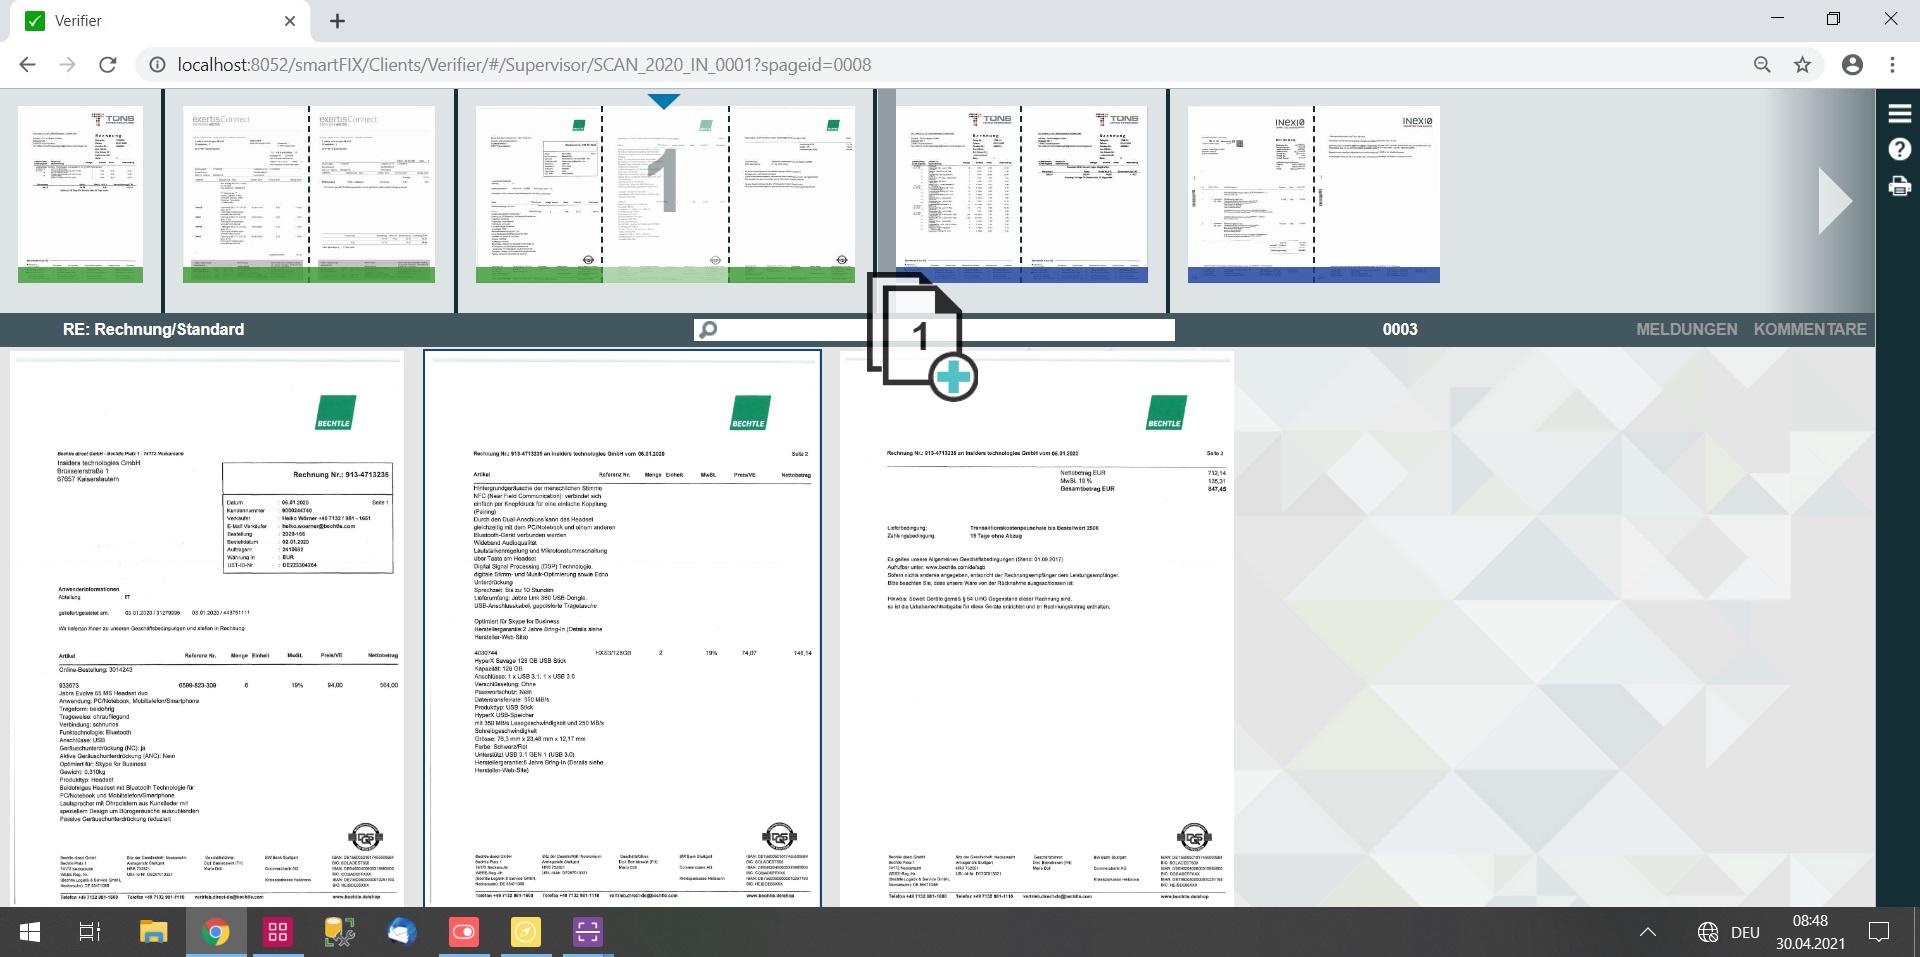Click the magnifier icon in search bar
Viewport: 1920px width, 957px height.
[x=708, y=330]
